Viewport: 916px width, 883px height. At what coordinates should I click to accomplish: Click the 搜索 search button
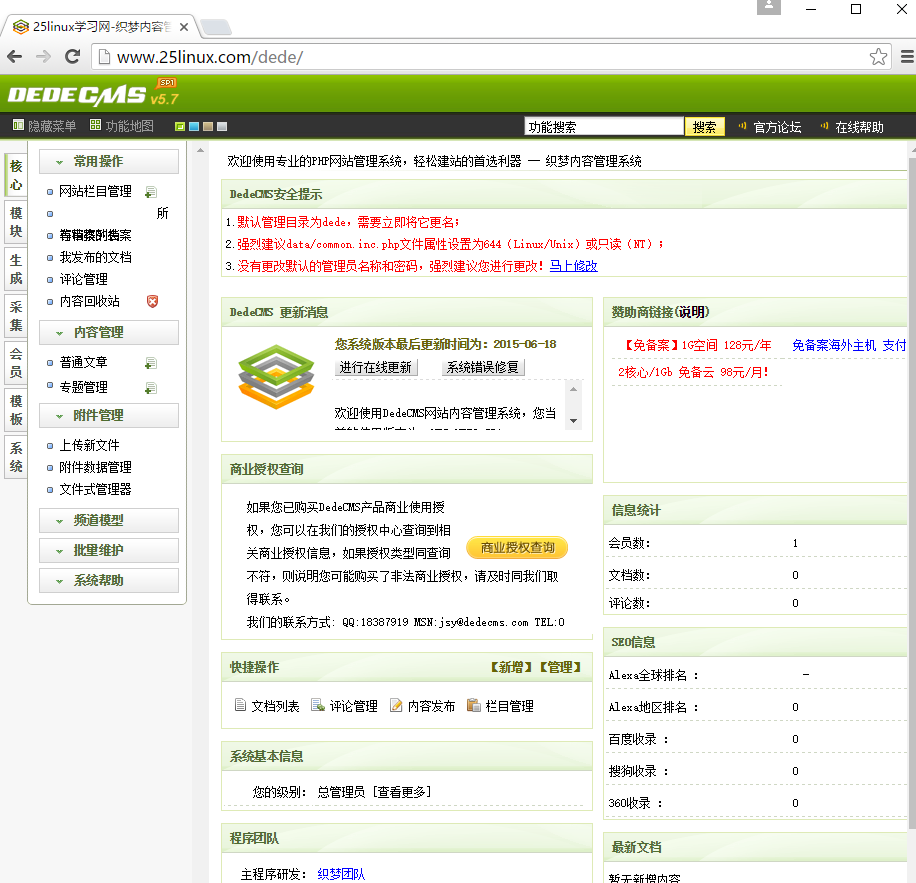click(705, 127)
